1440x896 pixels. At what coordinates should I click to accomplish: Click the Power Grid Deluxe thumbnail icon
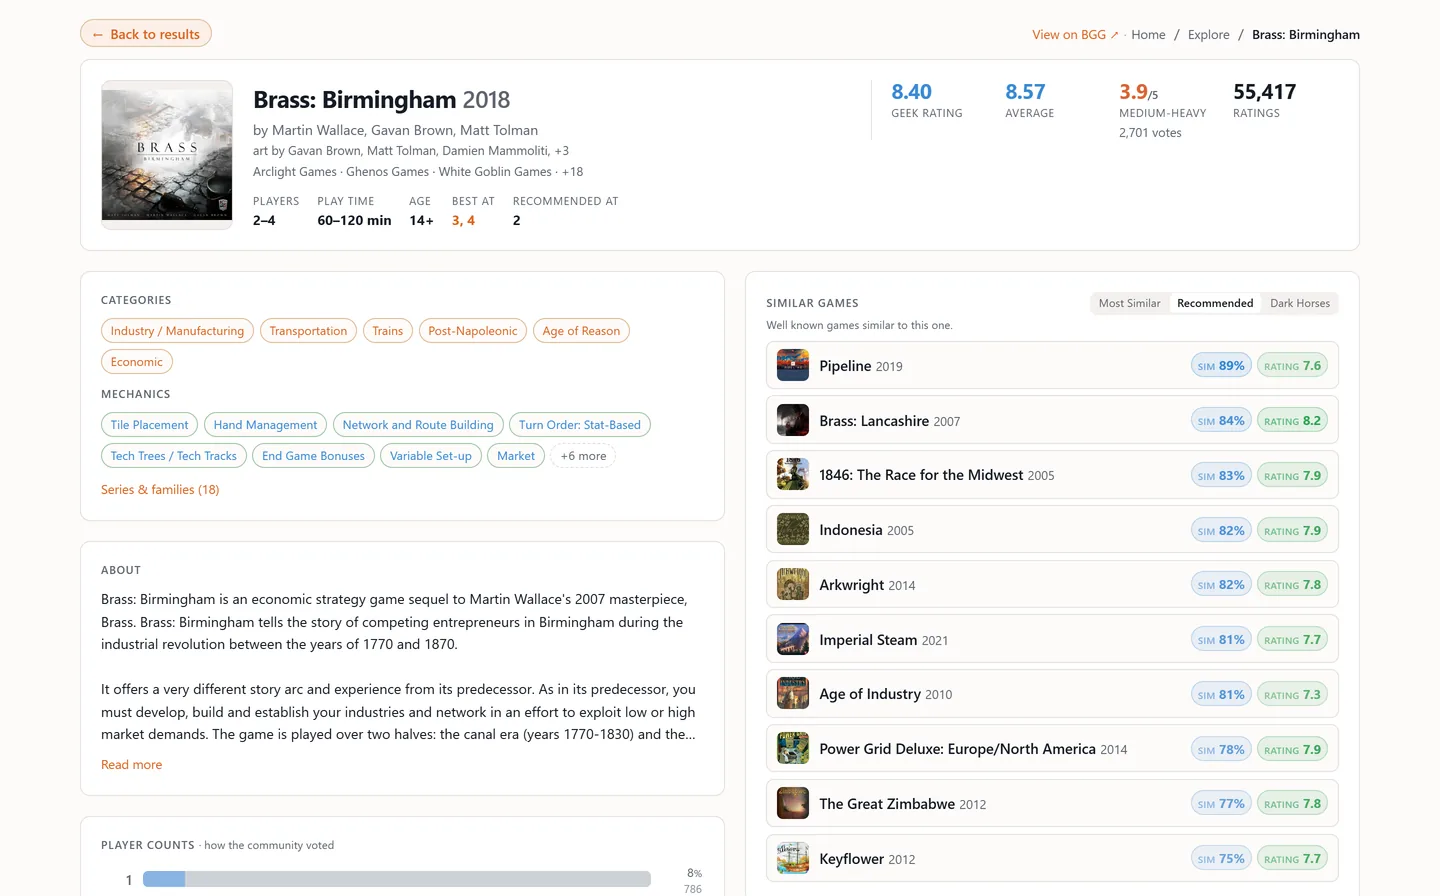tap(793, 749)
